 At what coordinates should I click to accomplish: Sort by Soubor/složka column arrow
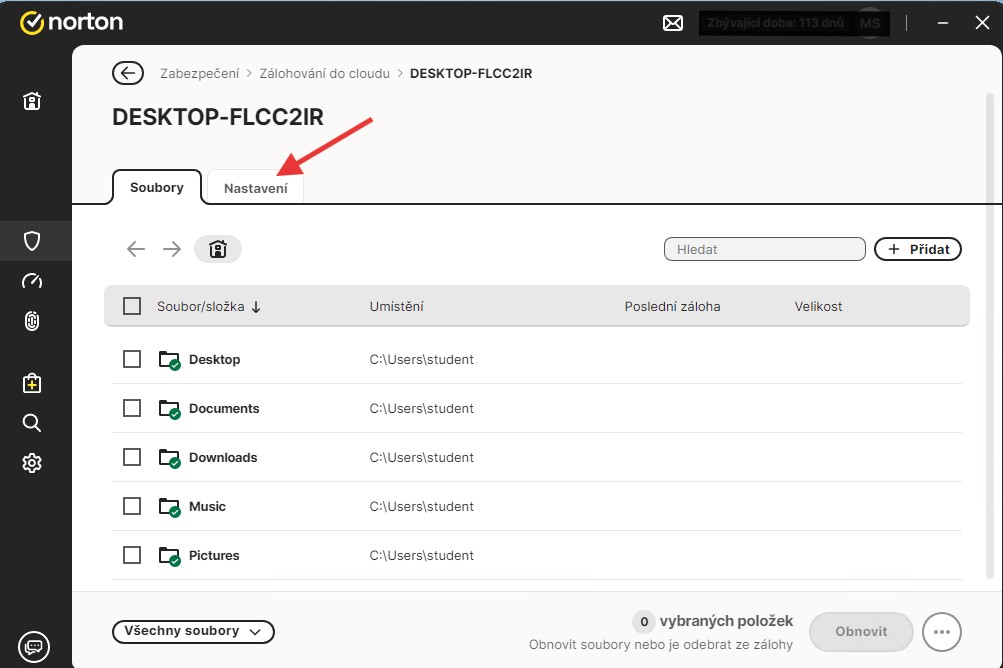click(x=256, y=307)
